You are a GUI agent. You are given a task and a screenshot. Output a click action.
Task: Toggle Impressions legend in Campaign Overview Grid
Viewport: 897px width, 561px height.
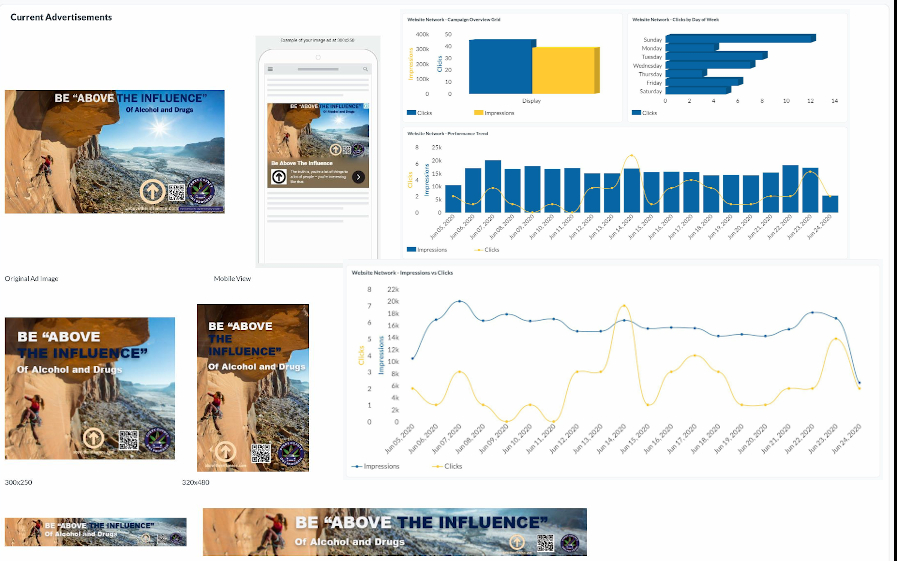494,113
